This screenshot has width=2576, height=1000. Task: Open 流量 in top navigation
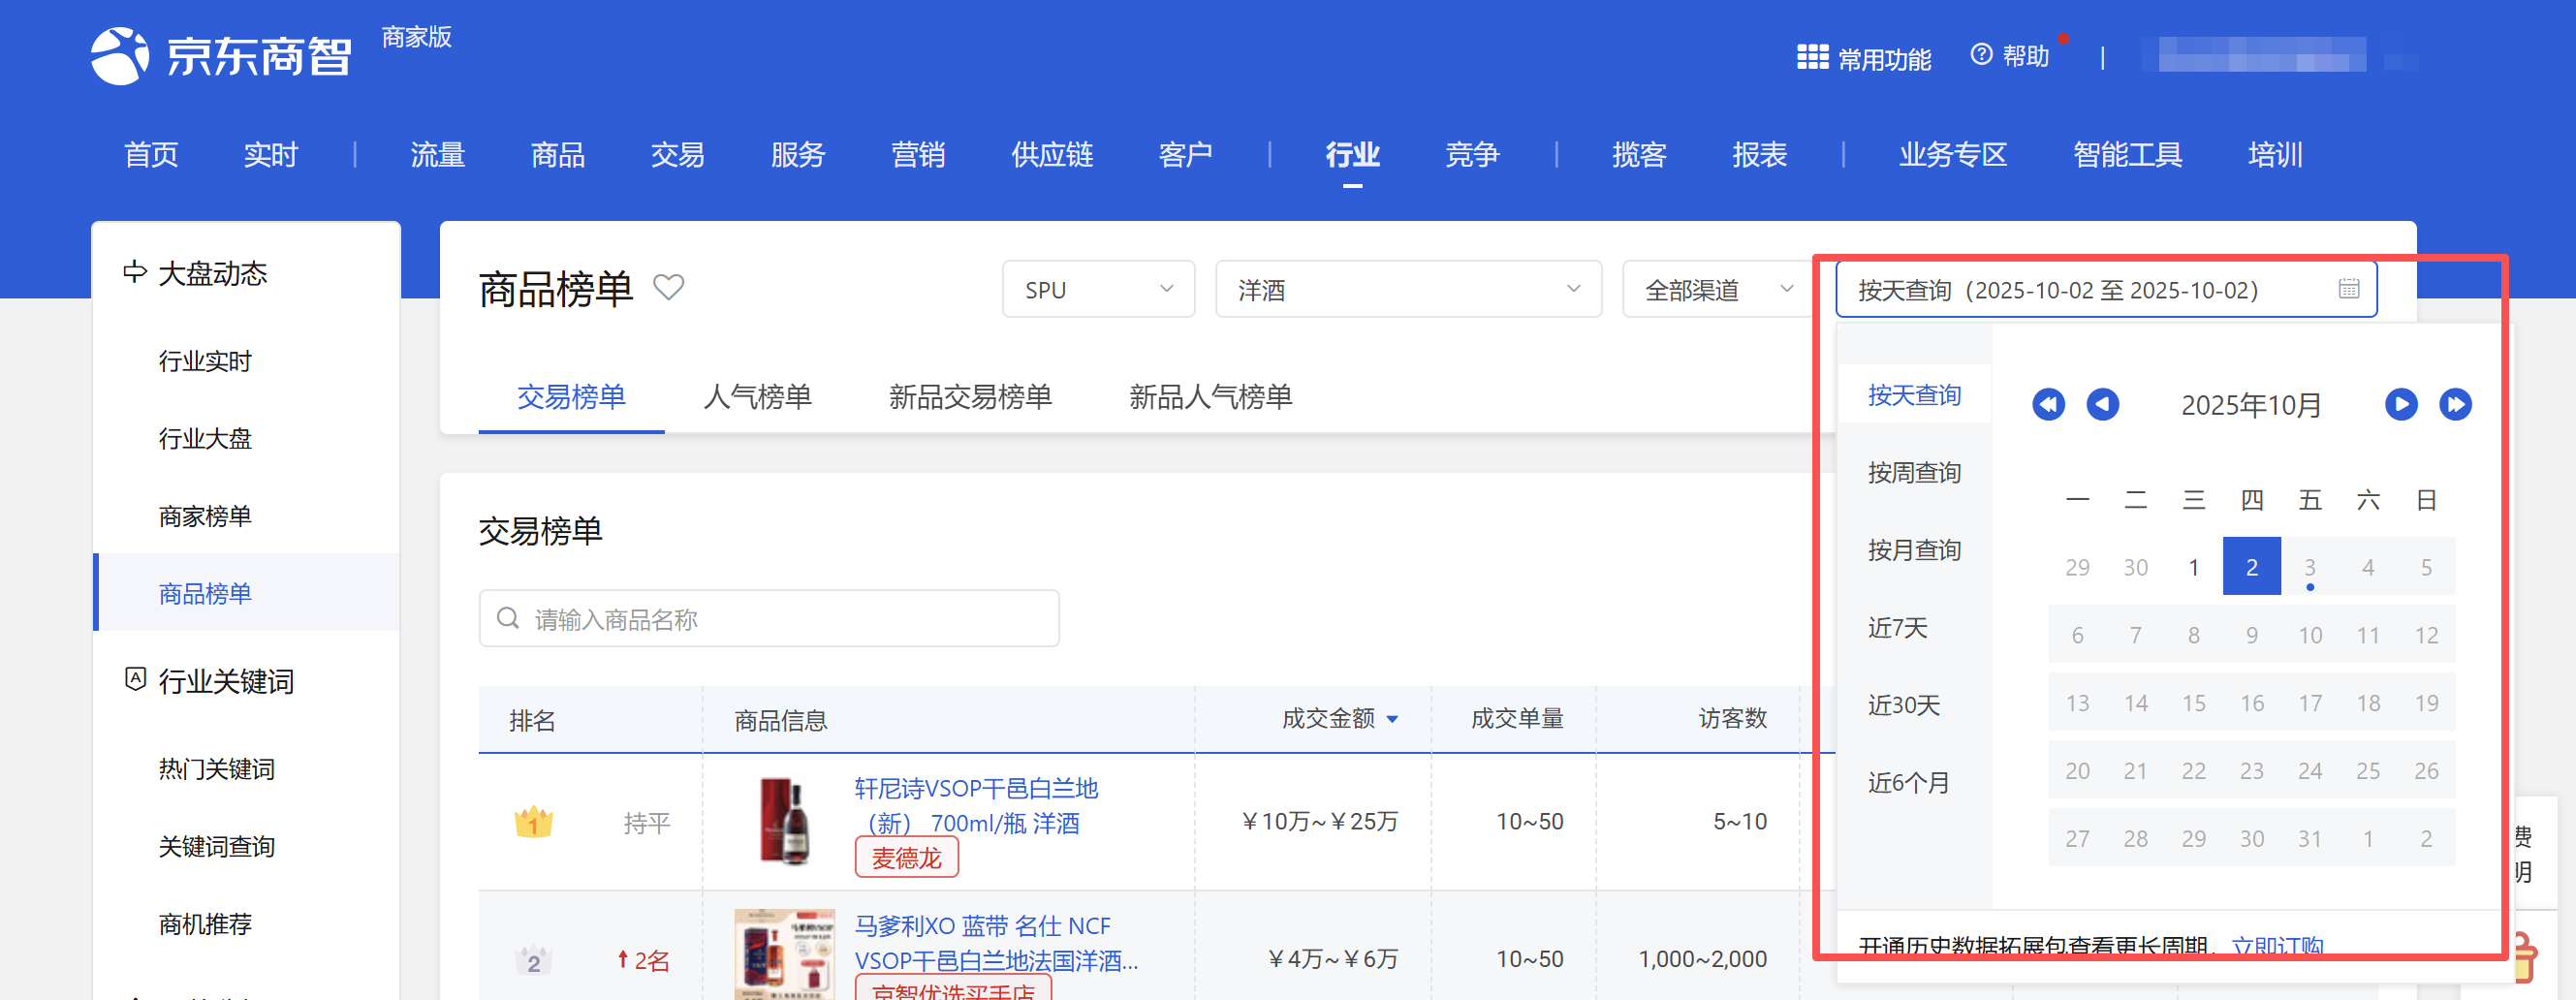tap(438, 155)
